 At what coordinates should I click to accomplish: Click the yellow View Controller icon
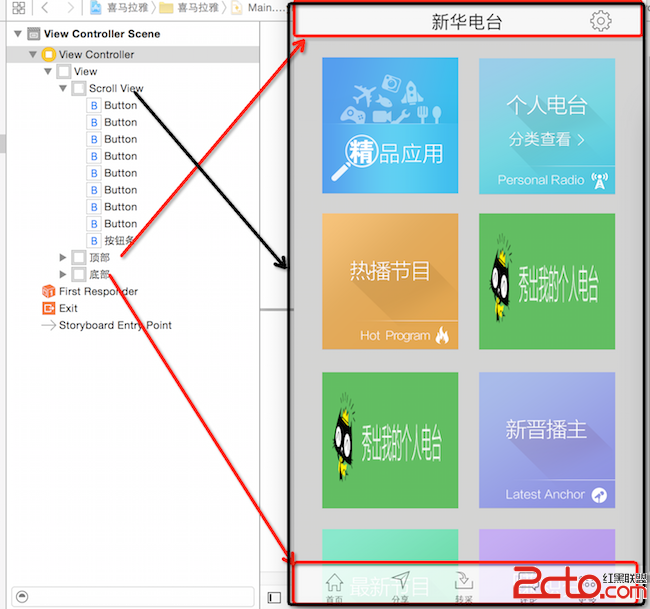[x=49, y=54]
